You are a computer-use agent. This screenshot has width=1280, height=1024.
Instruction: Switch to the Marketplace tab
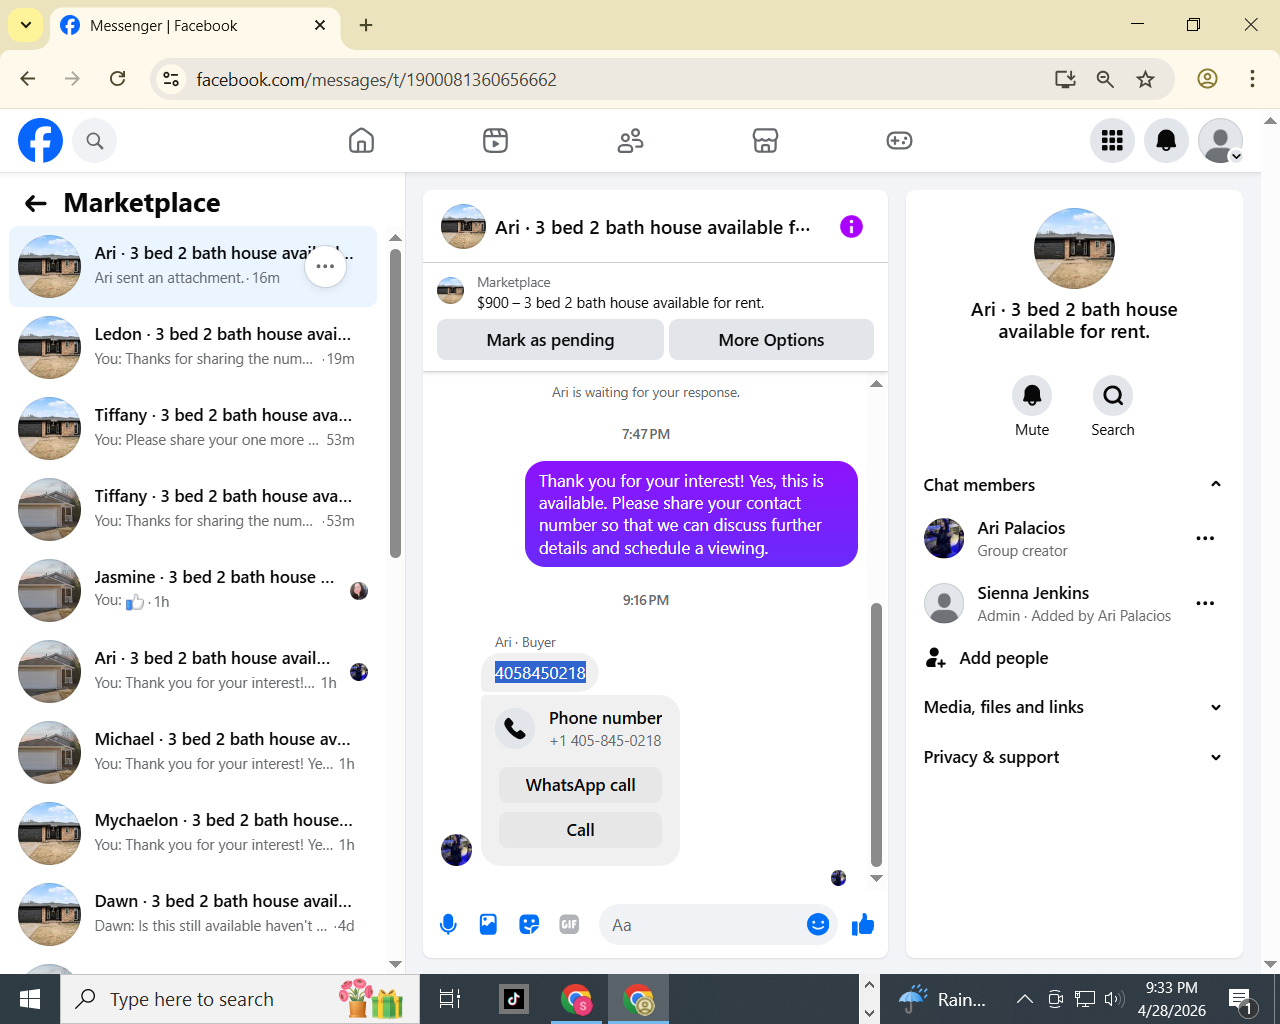click(x=765, y=141)
